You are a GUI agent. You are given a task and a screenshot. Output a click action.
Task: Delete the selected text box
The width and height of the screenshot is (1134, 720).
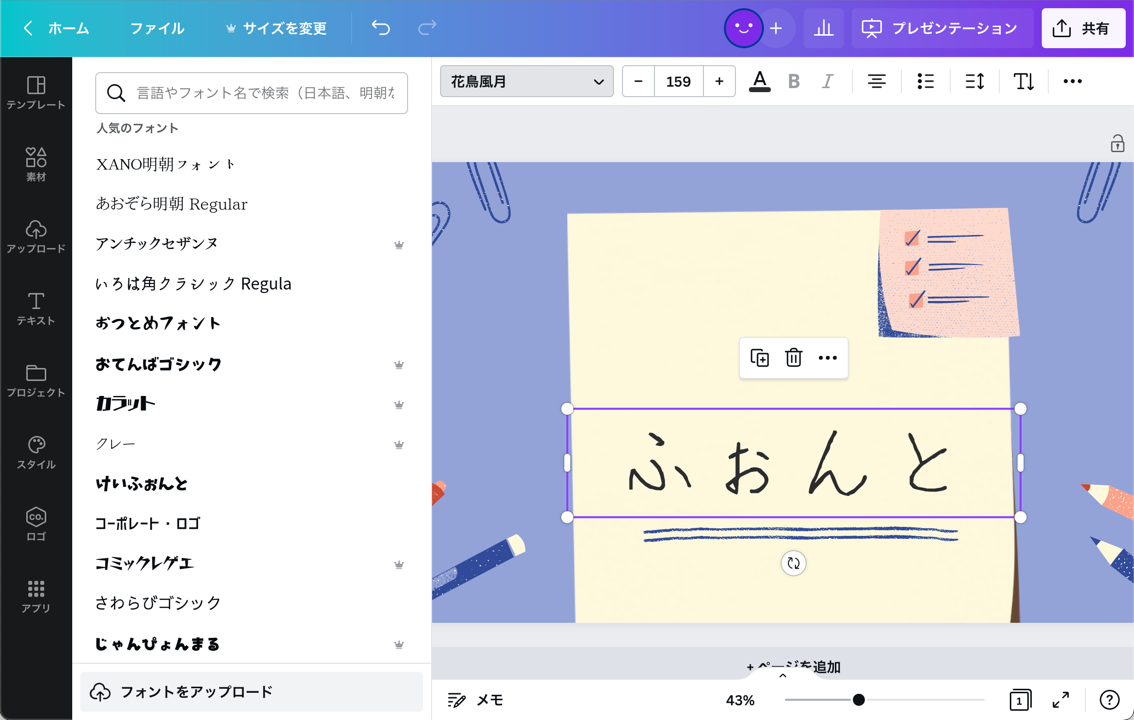point(793,358)
